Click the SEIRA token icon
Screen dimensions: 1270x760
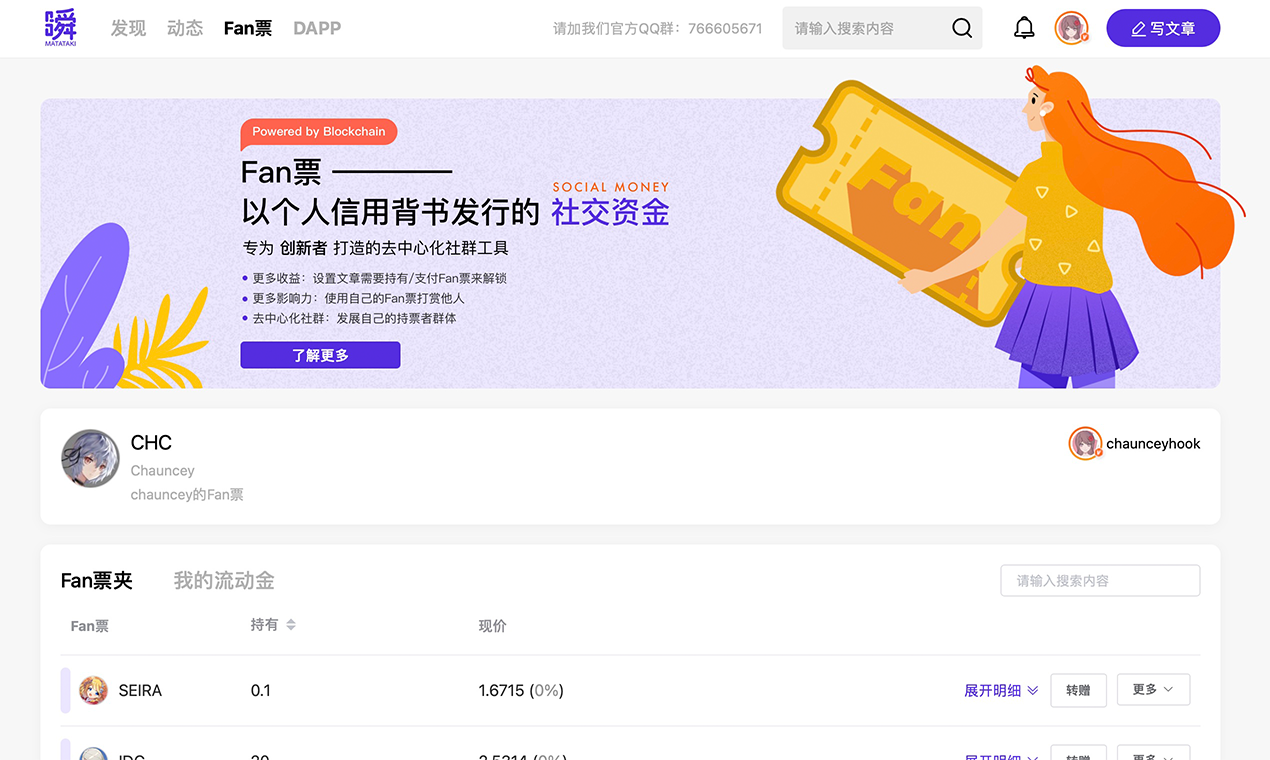[x=93, y=690]
